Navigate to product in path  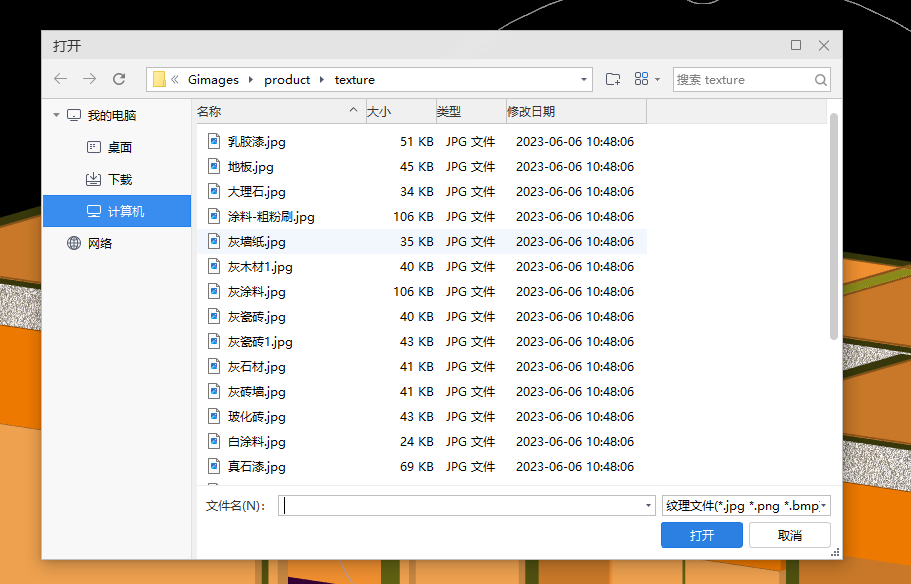tap(287, 80)
